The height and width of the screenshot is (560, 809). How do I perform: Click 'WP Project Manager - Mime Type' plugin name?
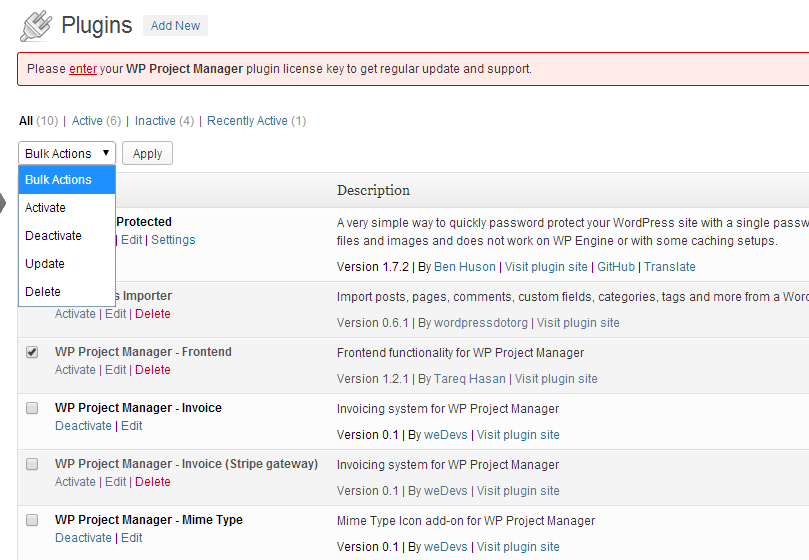[x=149, y=520]
